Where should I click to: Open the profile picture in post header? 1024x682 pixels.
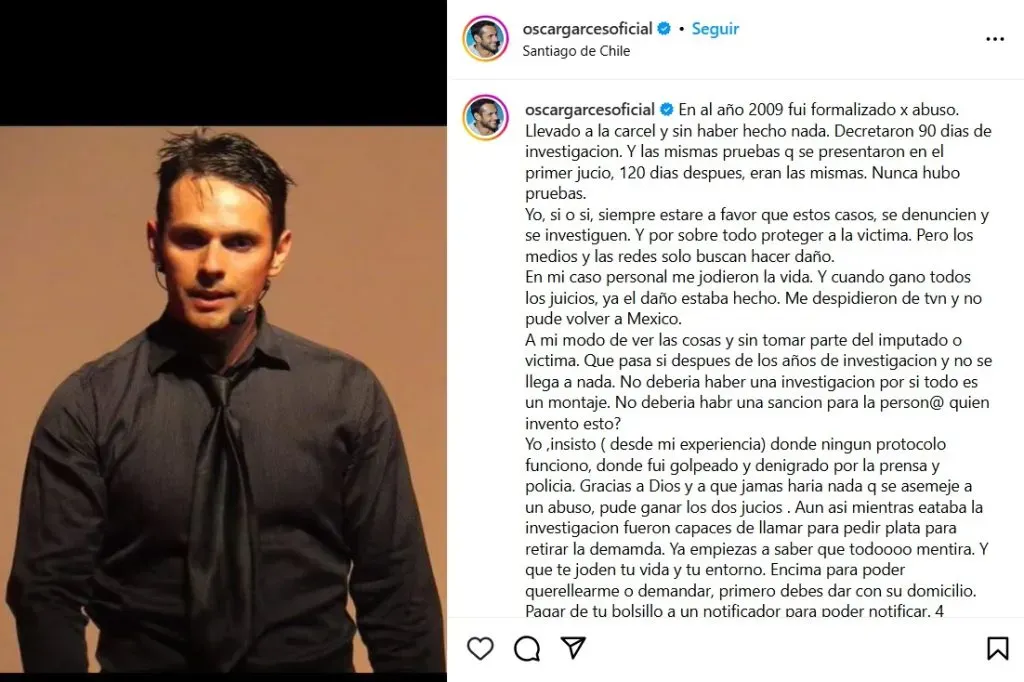point(485,39)
